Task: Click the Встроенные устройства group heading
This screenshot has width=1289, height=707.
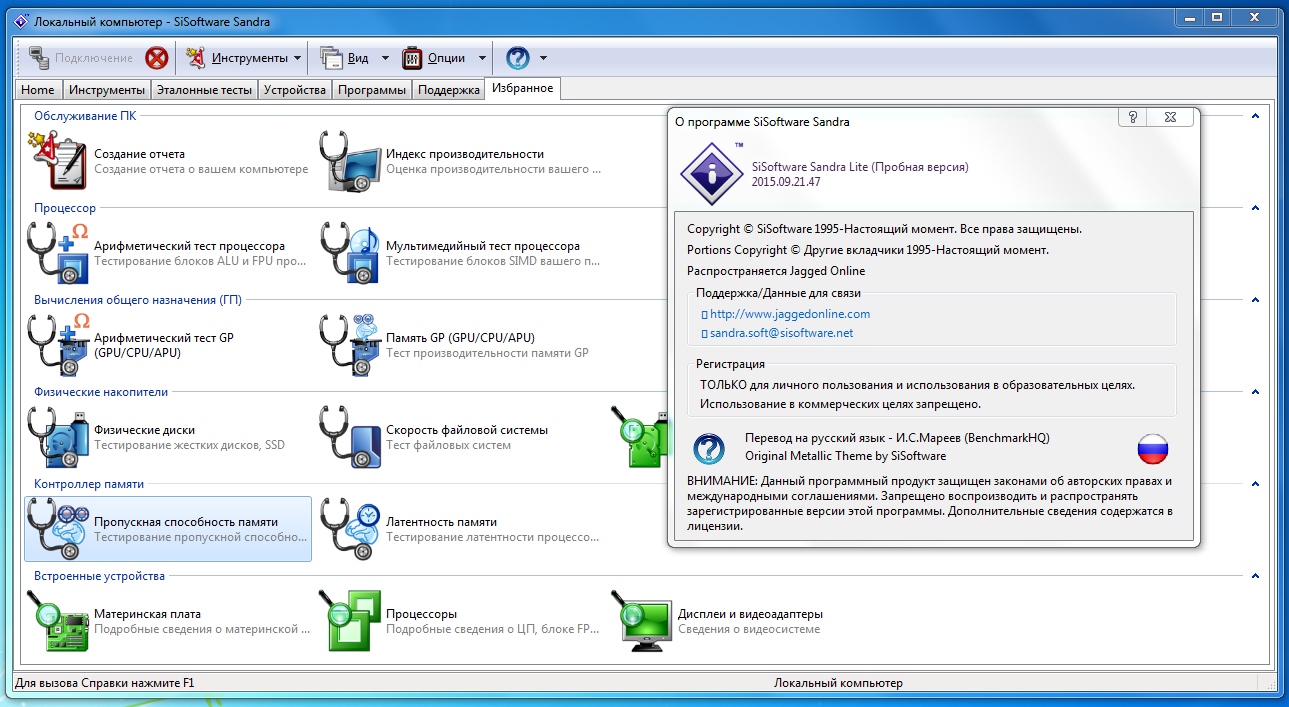Action: click(x=99, y=576)
